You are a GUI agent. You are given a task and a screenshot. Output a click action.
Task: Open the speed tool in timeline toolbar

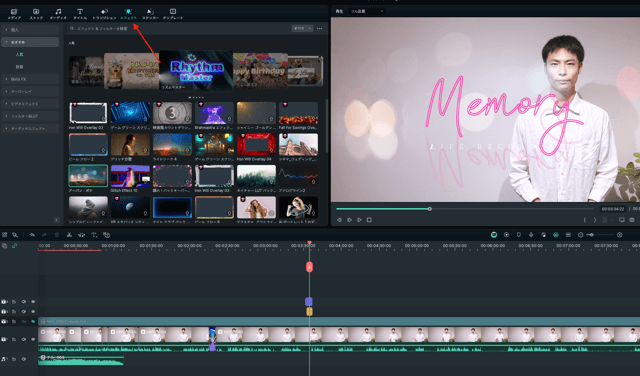click(x=82, y=235)
